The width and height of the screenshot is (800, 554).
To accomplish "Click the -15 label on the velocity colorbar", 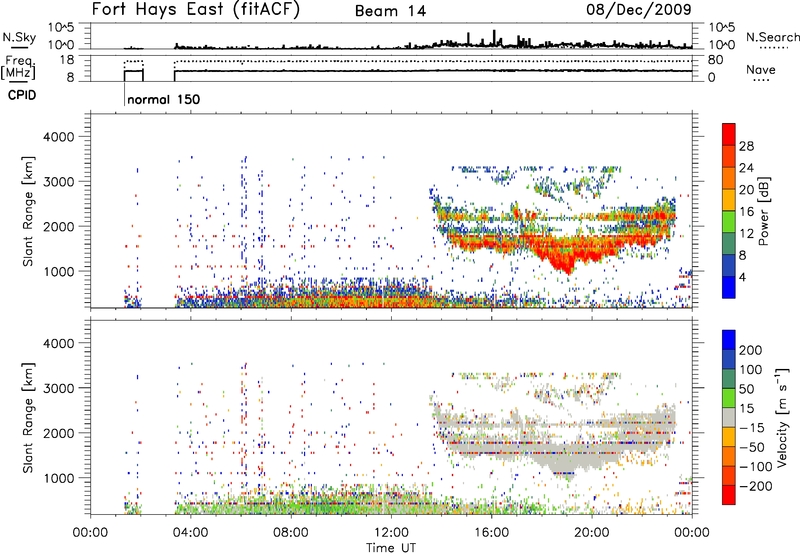I will pyautogui.click(x=752, y=428).
